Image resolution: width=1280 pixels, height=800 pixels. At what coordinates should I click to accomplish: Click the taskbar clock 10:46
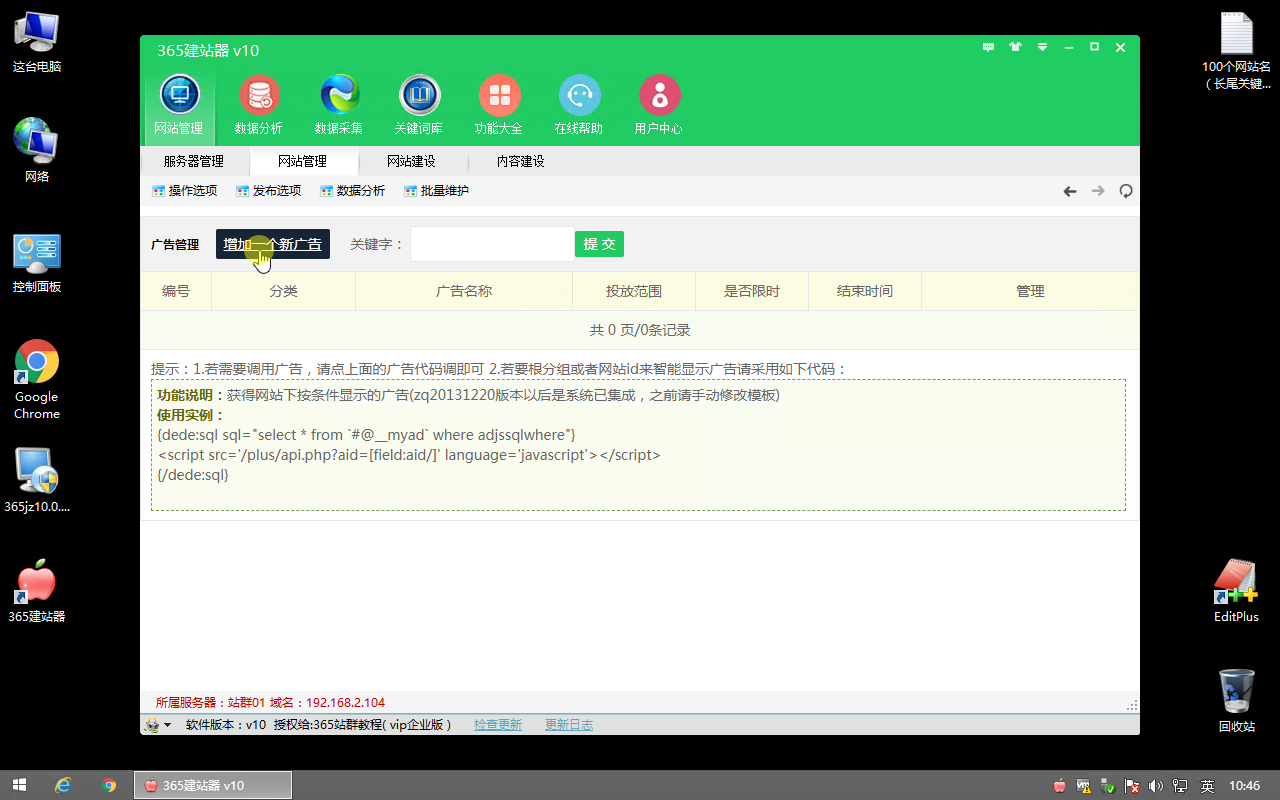tap(1244, 786)
